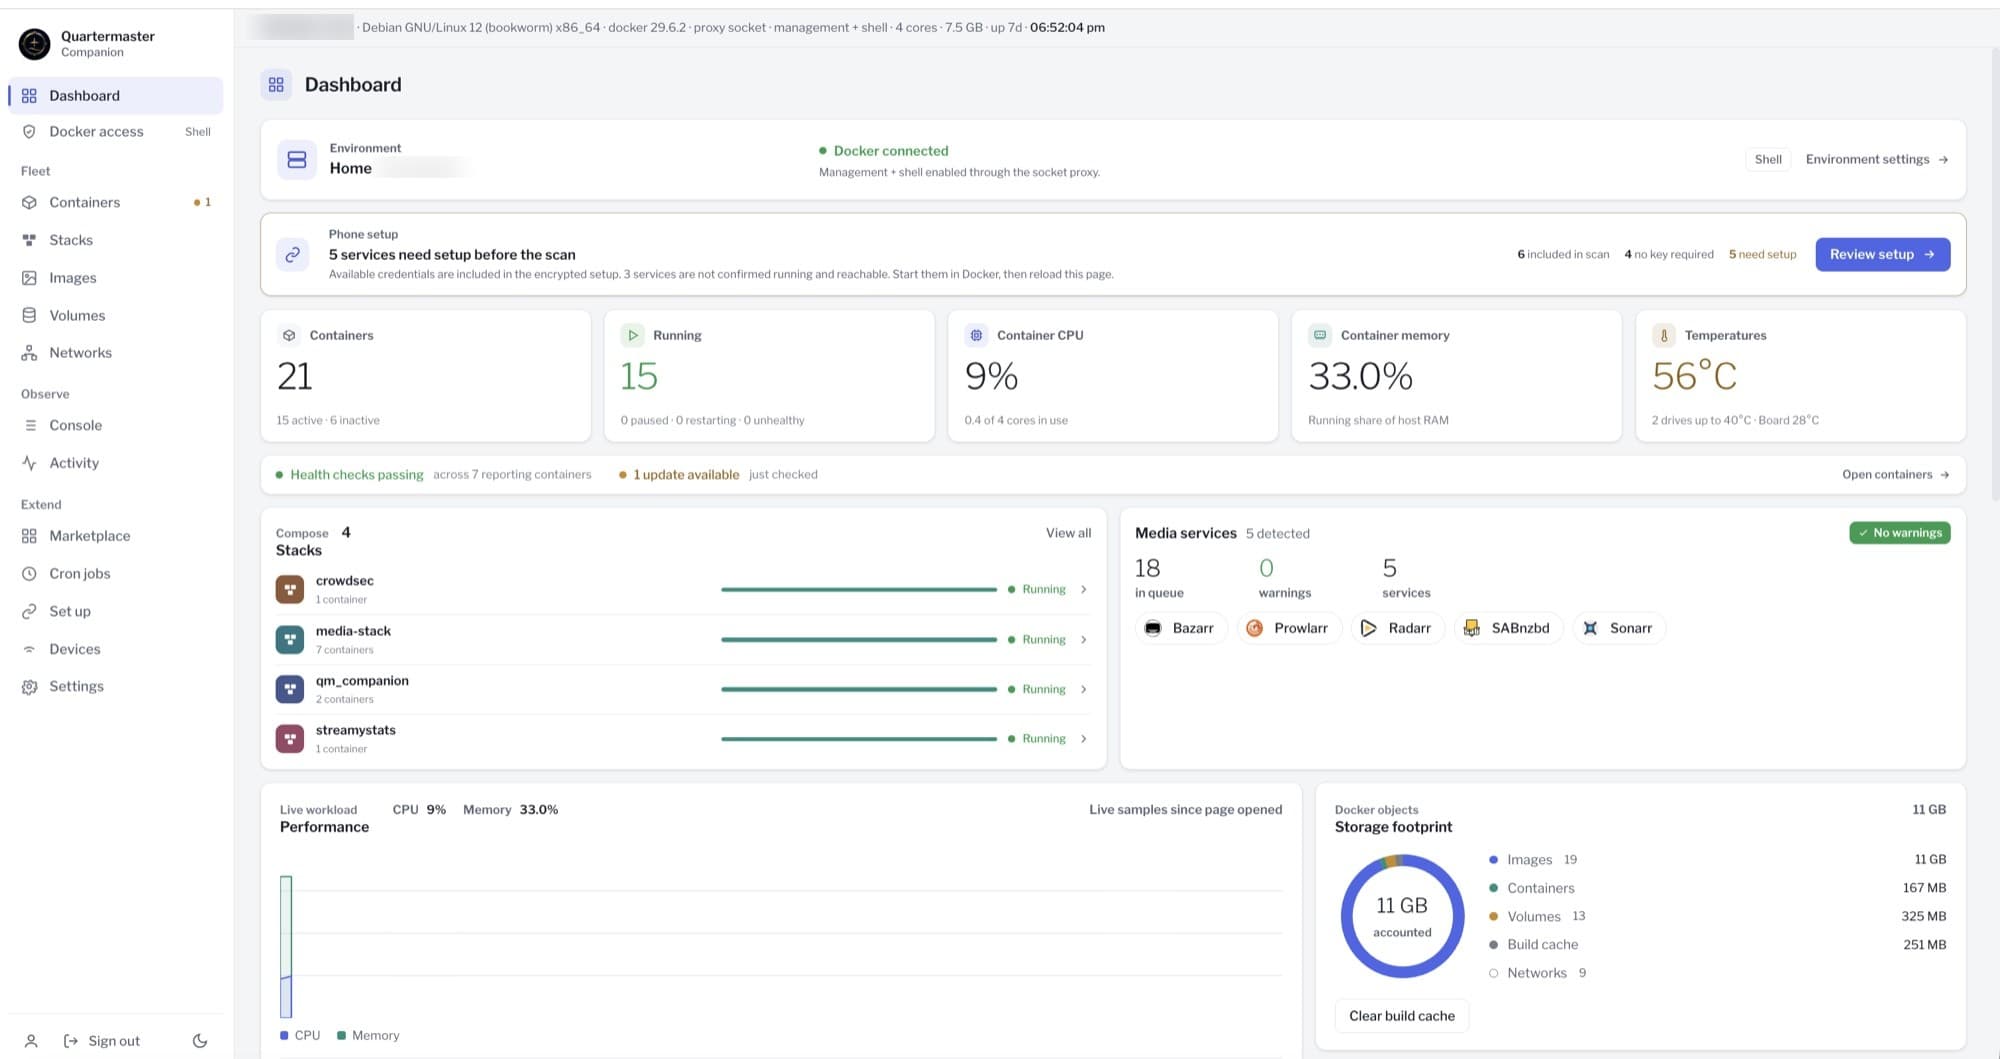Click the Build cache legend entry
2000x1059 pixels.
point(1717,945)
